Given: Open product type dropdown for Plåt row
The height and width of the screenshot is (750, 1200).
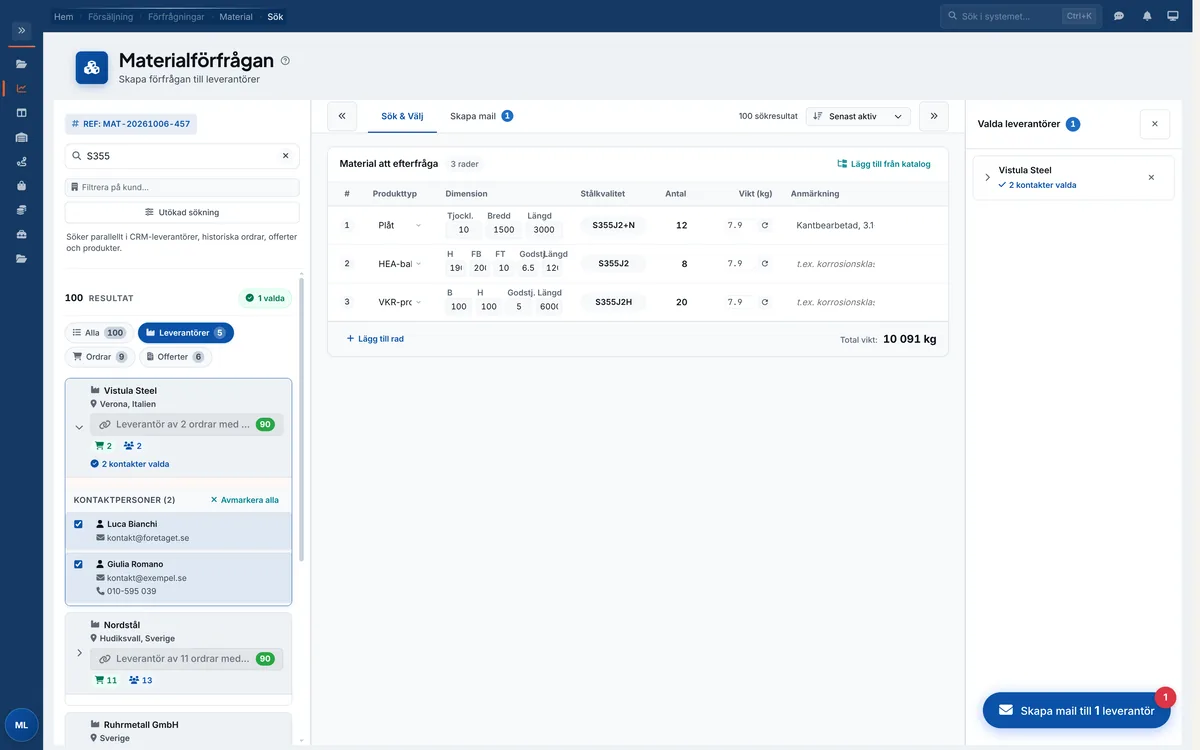Looking at the screenshot, I should [398, 225].
